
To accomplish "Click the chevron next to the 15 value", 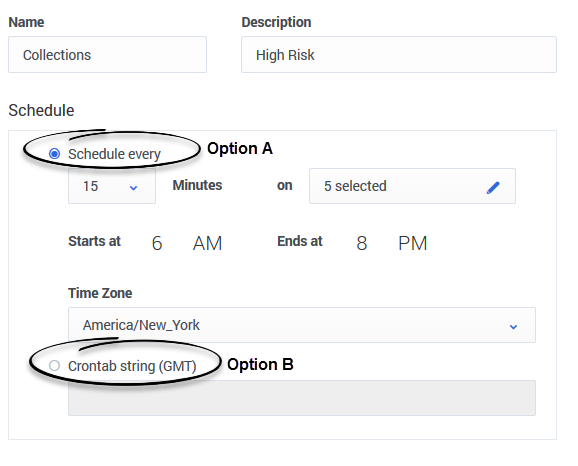I will coord(133,188).
